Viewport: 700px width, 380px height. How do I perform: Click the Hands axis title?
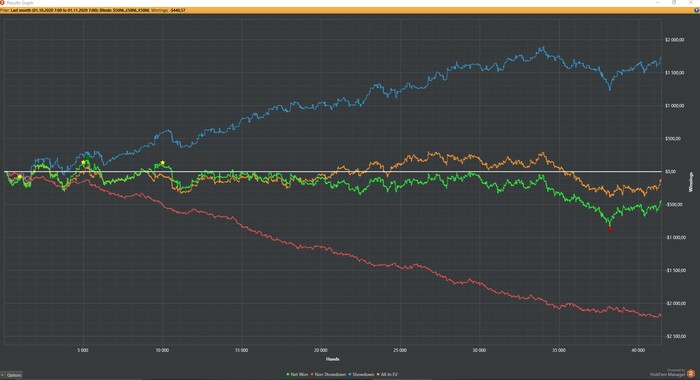point(333,359)
